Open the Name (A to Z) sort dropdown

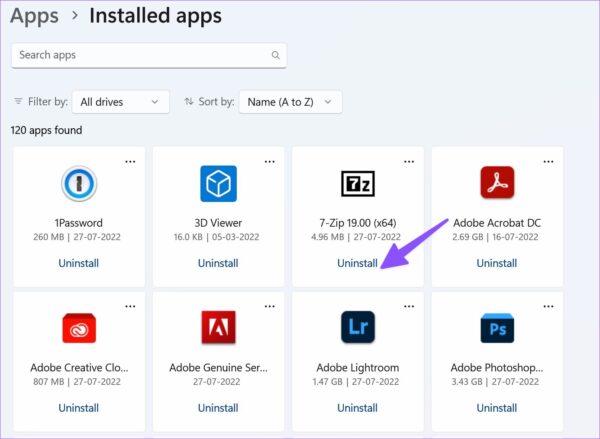(290, 102)
